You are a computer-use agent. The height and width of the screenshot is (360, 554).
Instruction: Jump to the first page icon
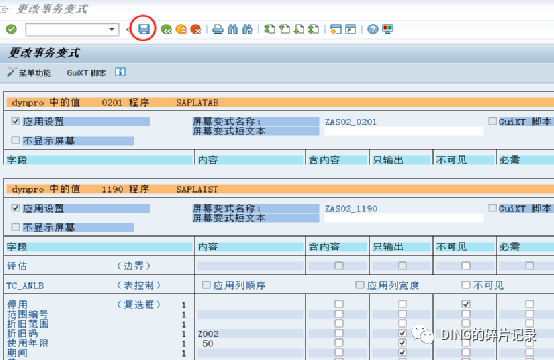[270, 29]
